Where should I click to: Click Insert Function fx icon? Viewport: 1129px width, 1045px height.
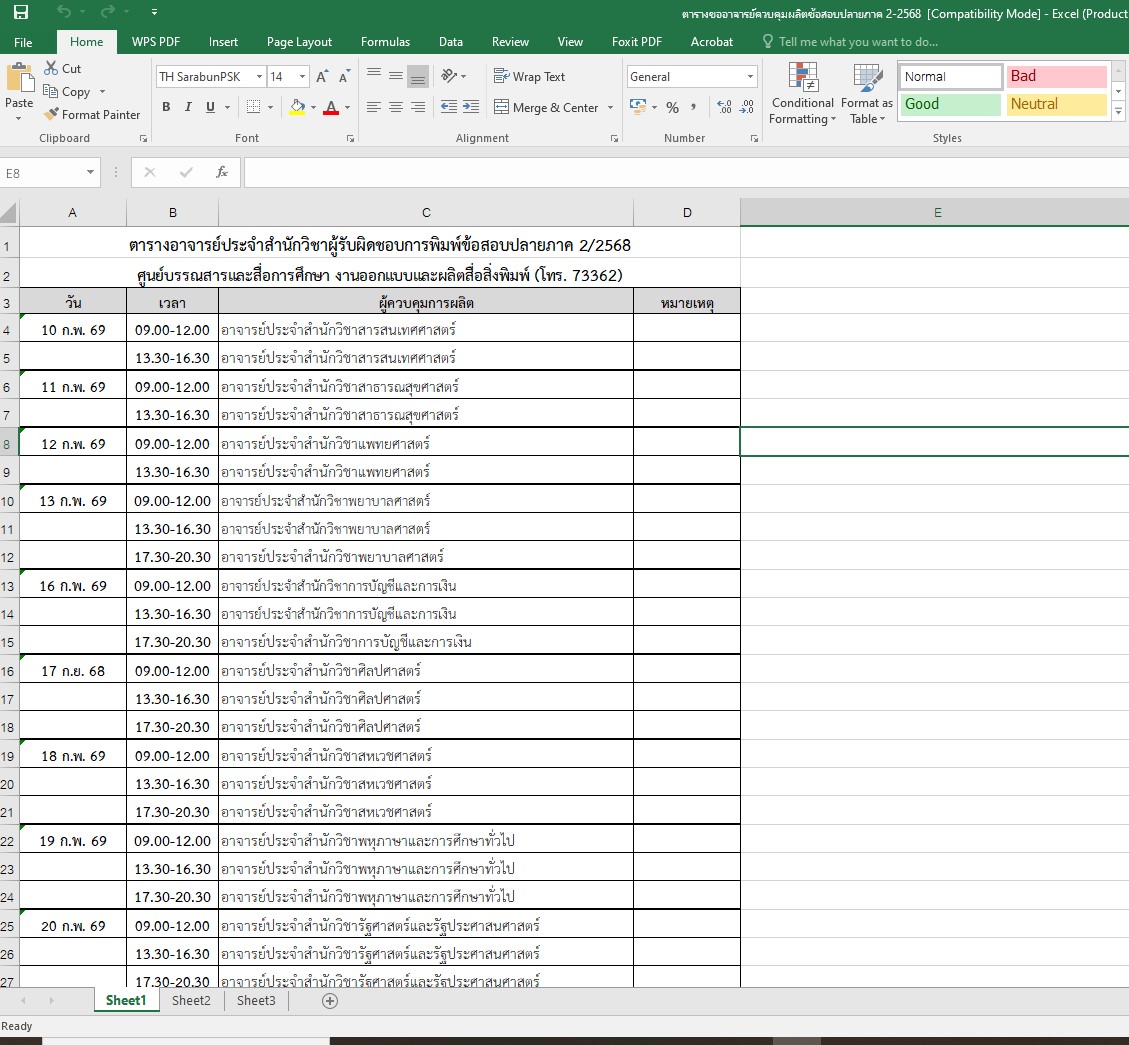click(222, 172)
